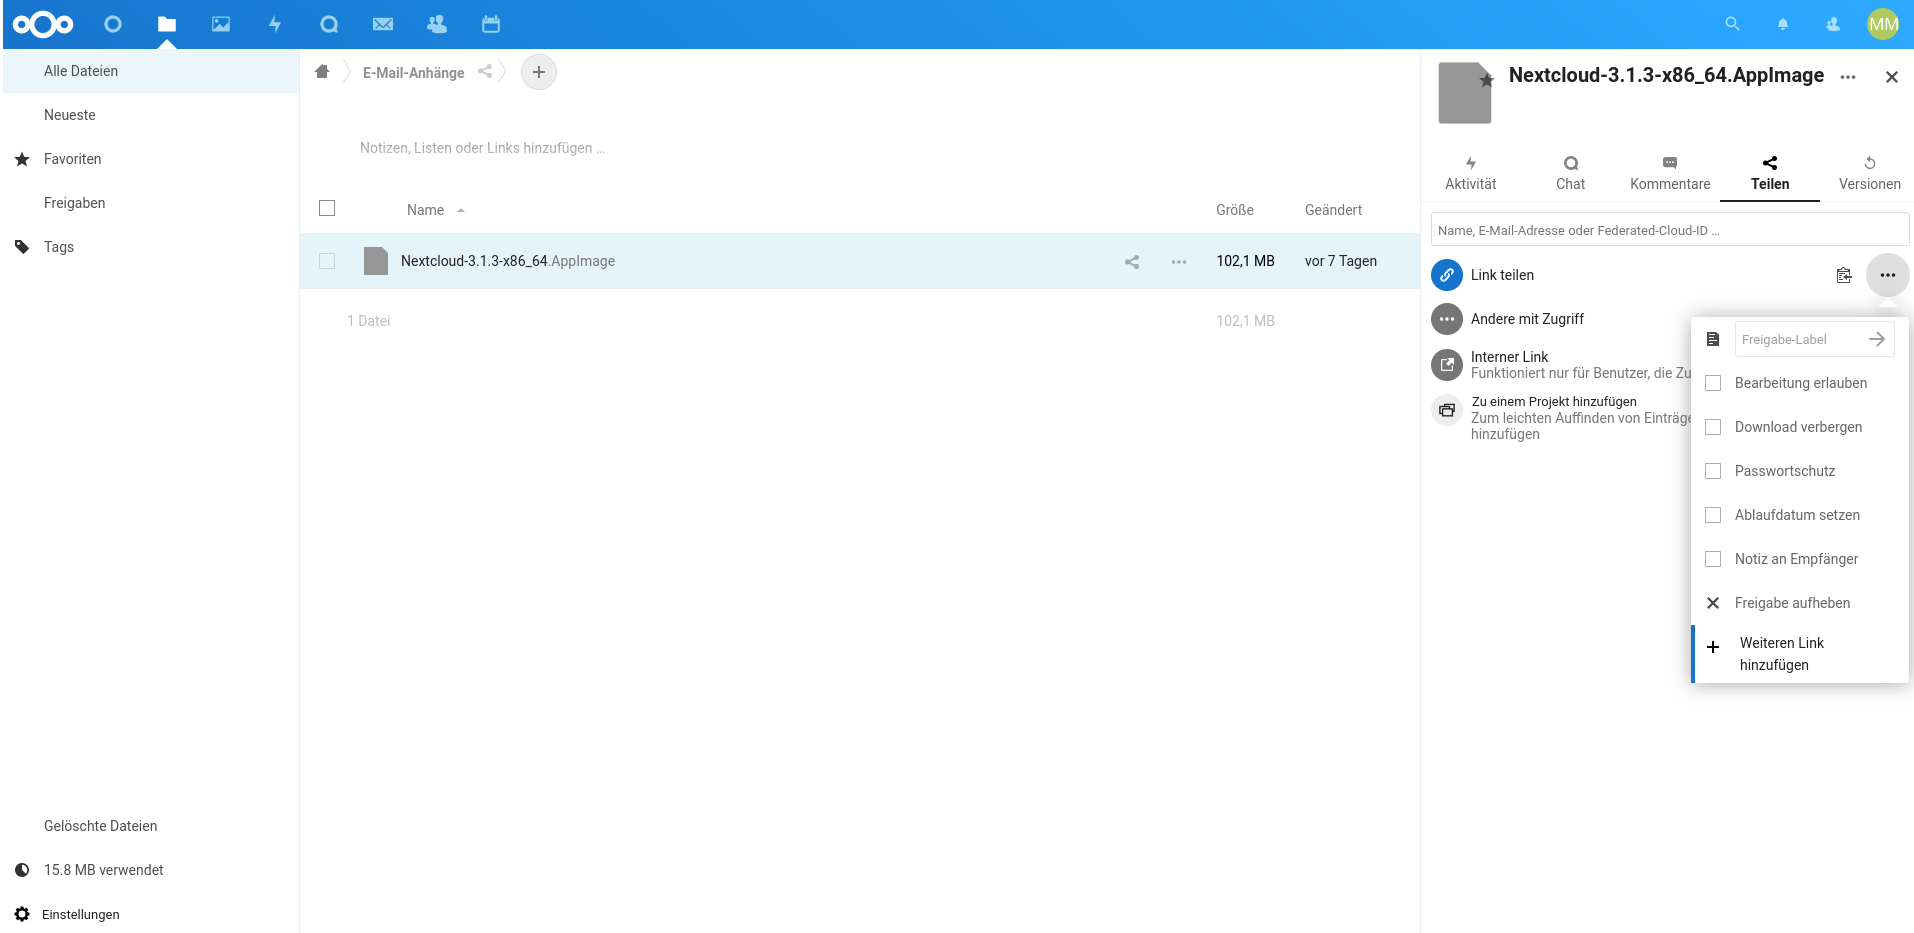Click E-Mail-Anhänge breadcrumb
Screen dimensions: 1914x933
pyautogui.click(x=413, y=73)
